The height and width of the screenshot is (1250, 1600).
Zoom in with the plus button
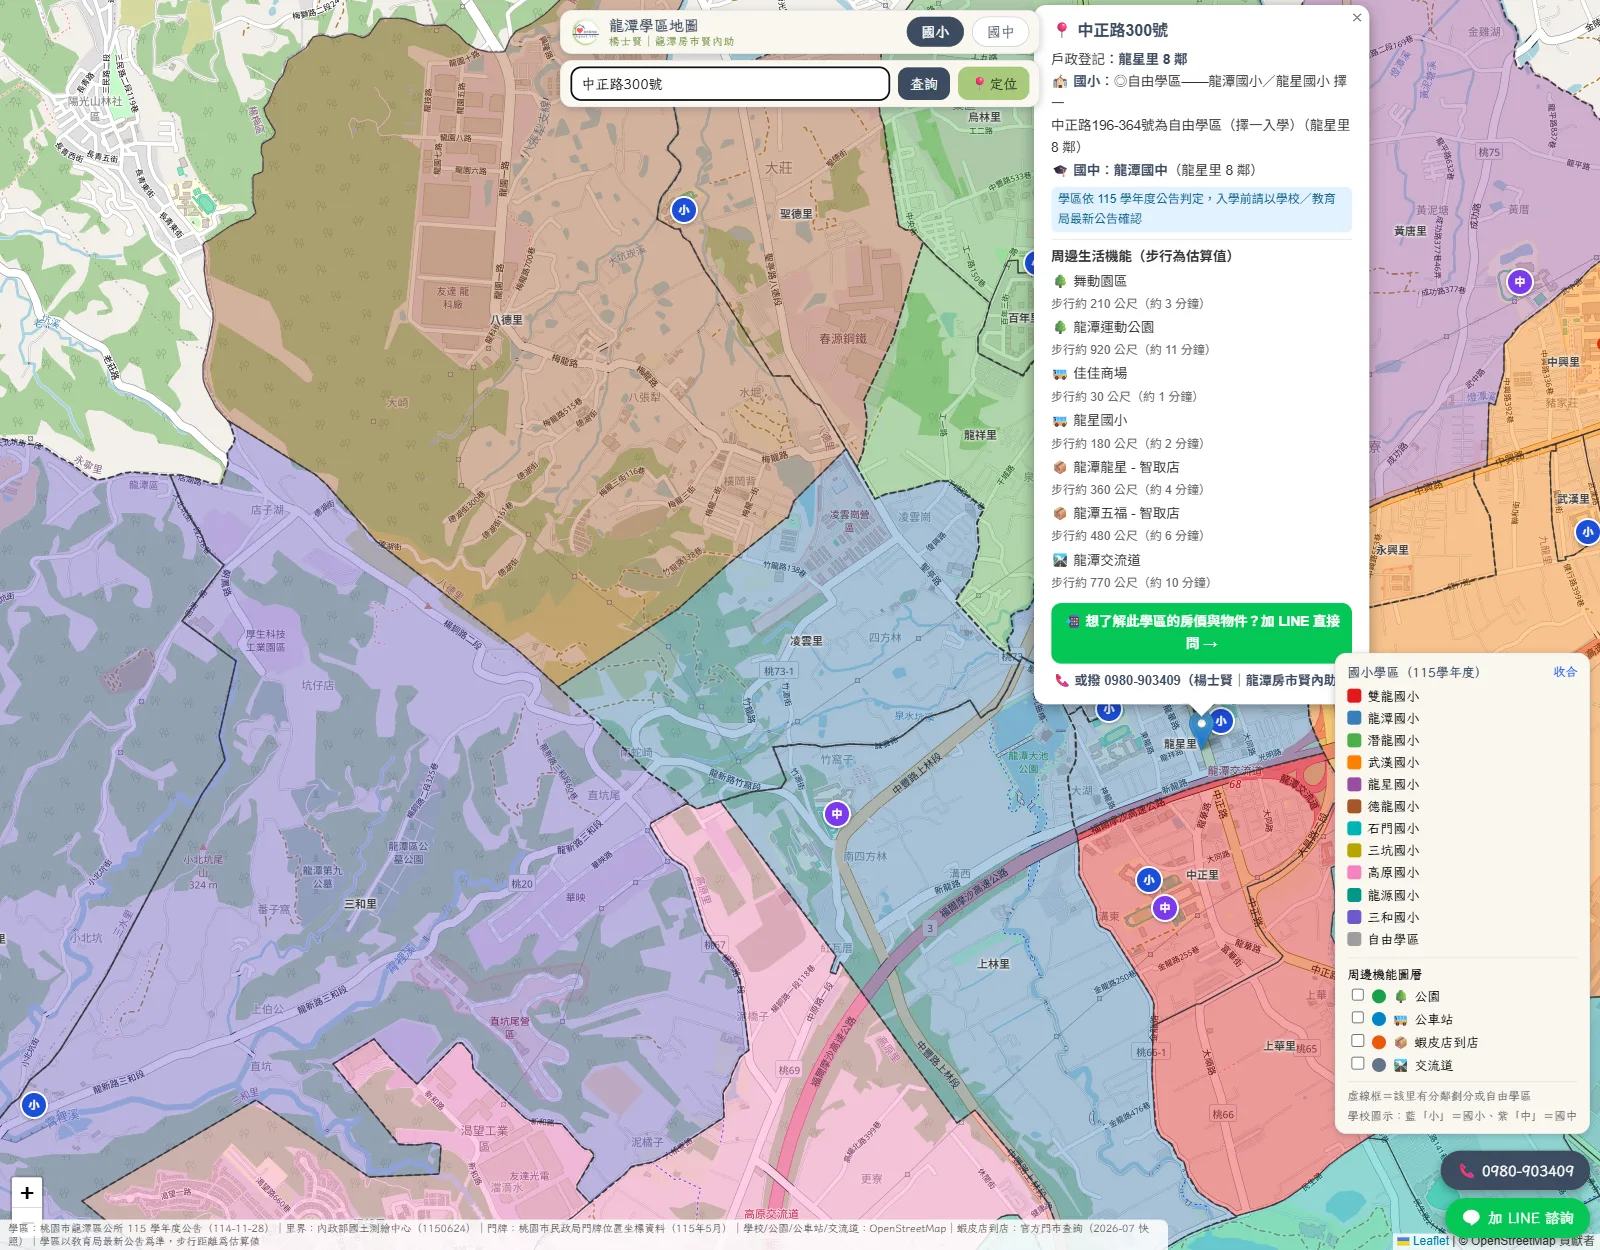tap(27, 1192)
